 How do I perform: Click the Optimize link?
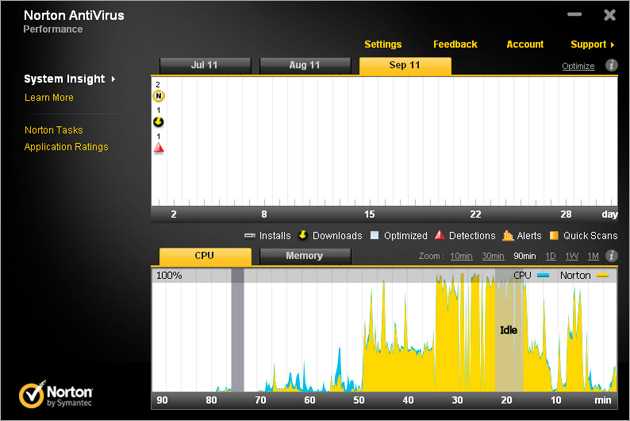[x=578, y=66]
